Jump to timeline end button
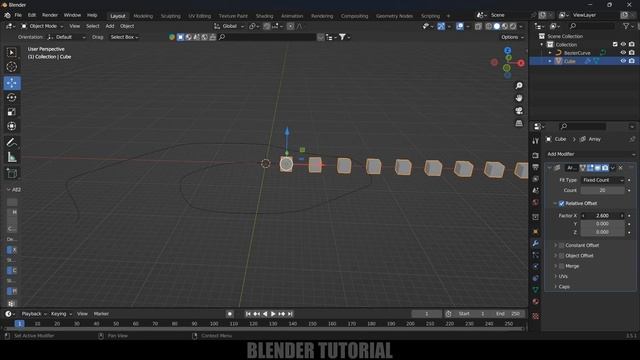Image resolution: width=640 pixels, height=360 pixels. (x=290, y=314)
